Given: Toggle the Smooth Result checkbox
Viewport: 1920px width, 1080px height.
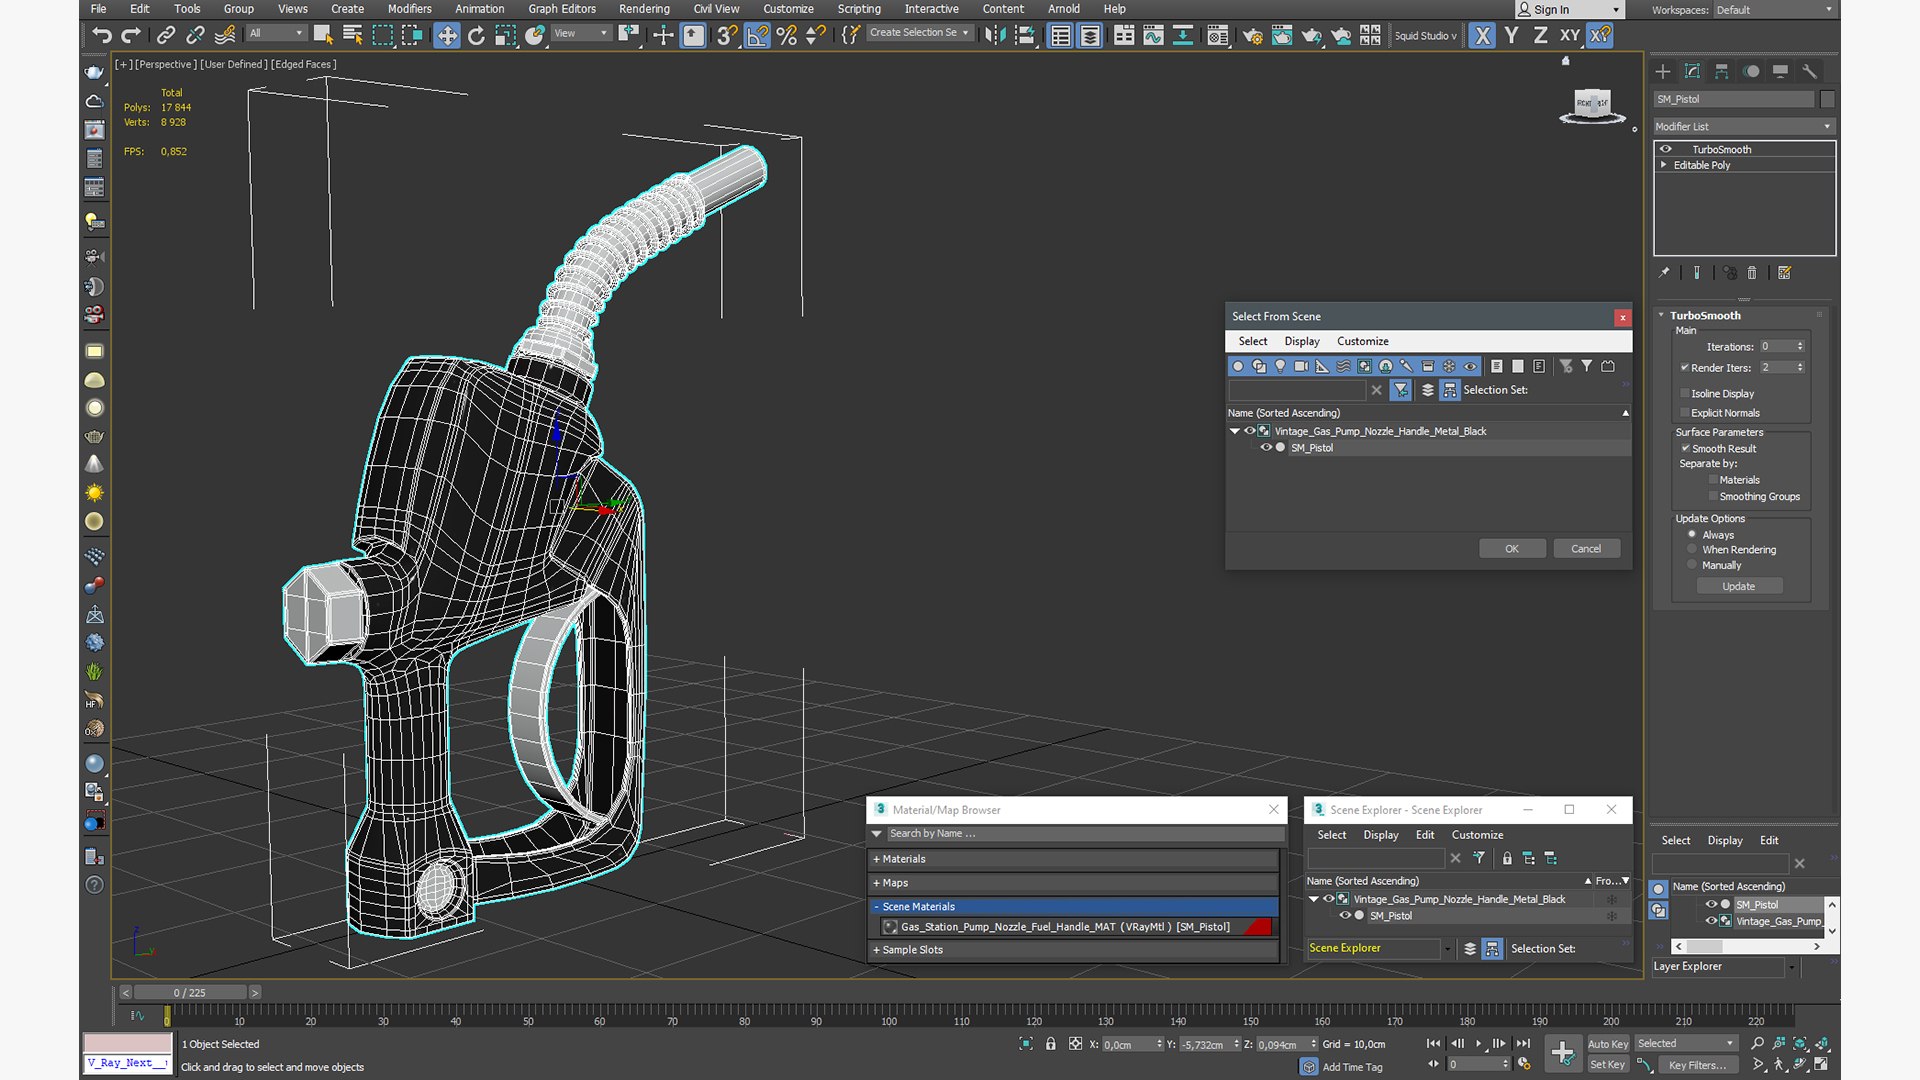Looking at the screenshot, I should click(1685, 448).
